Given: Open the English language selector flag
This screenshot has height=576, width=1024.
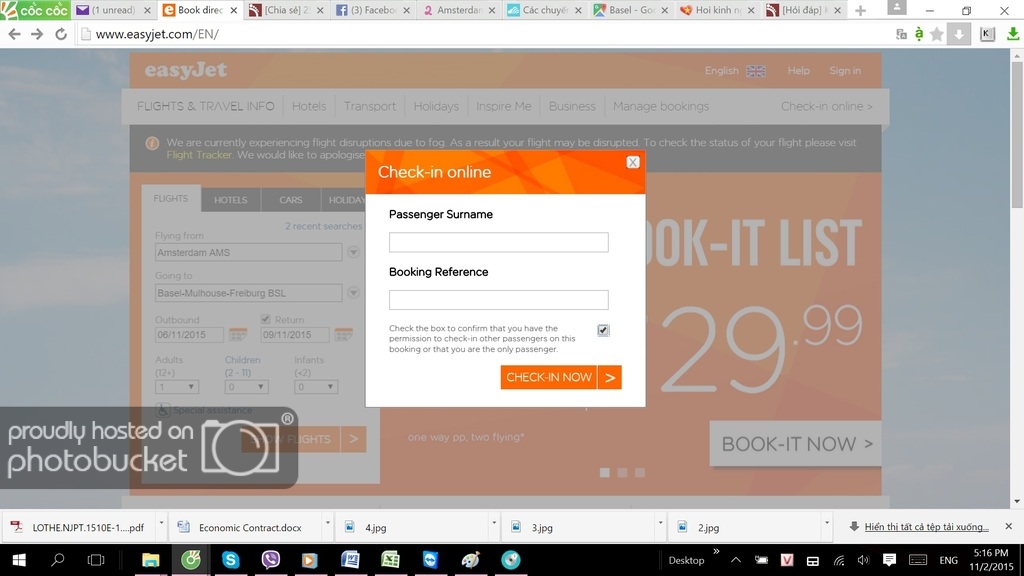Looking at the screenshot, I should [x=756, y=71].
